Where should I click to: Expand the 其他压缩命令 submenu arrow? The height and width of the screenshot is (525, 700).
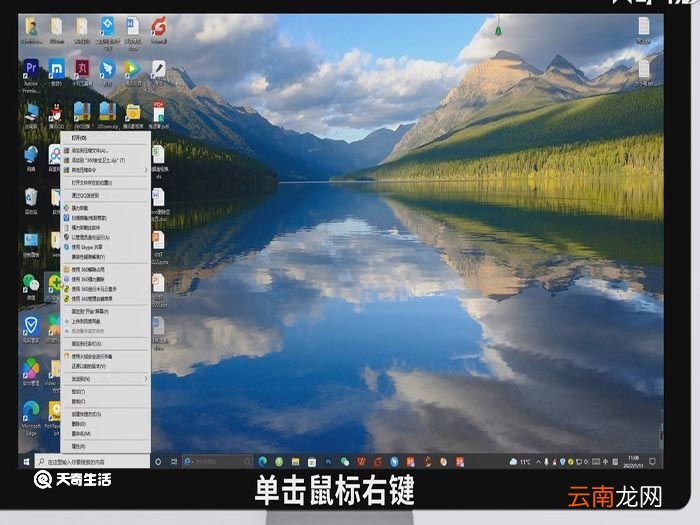coord(146,170)
